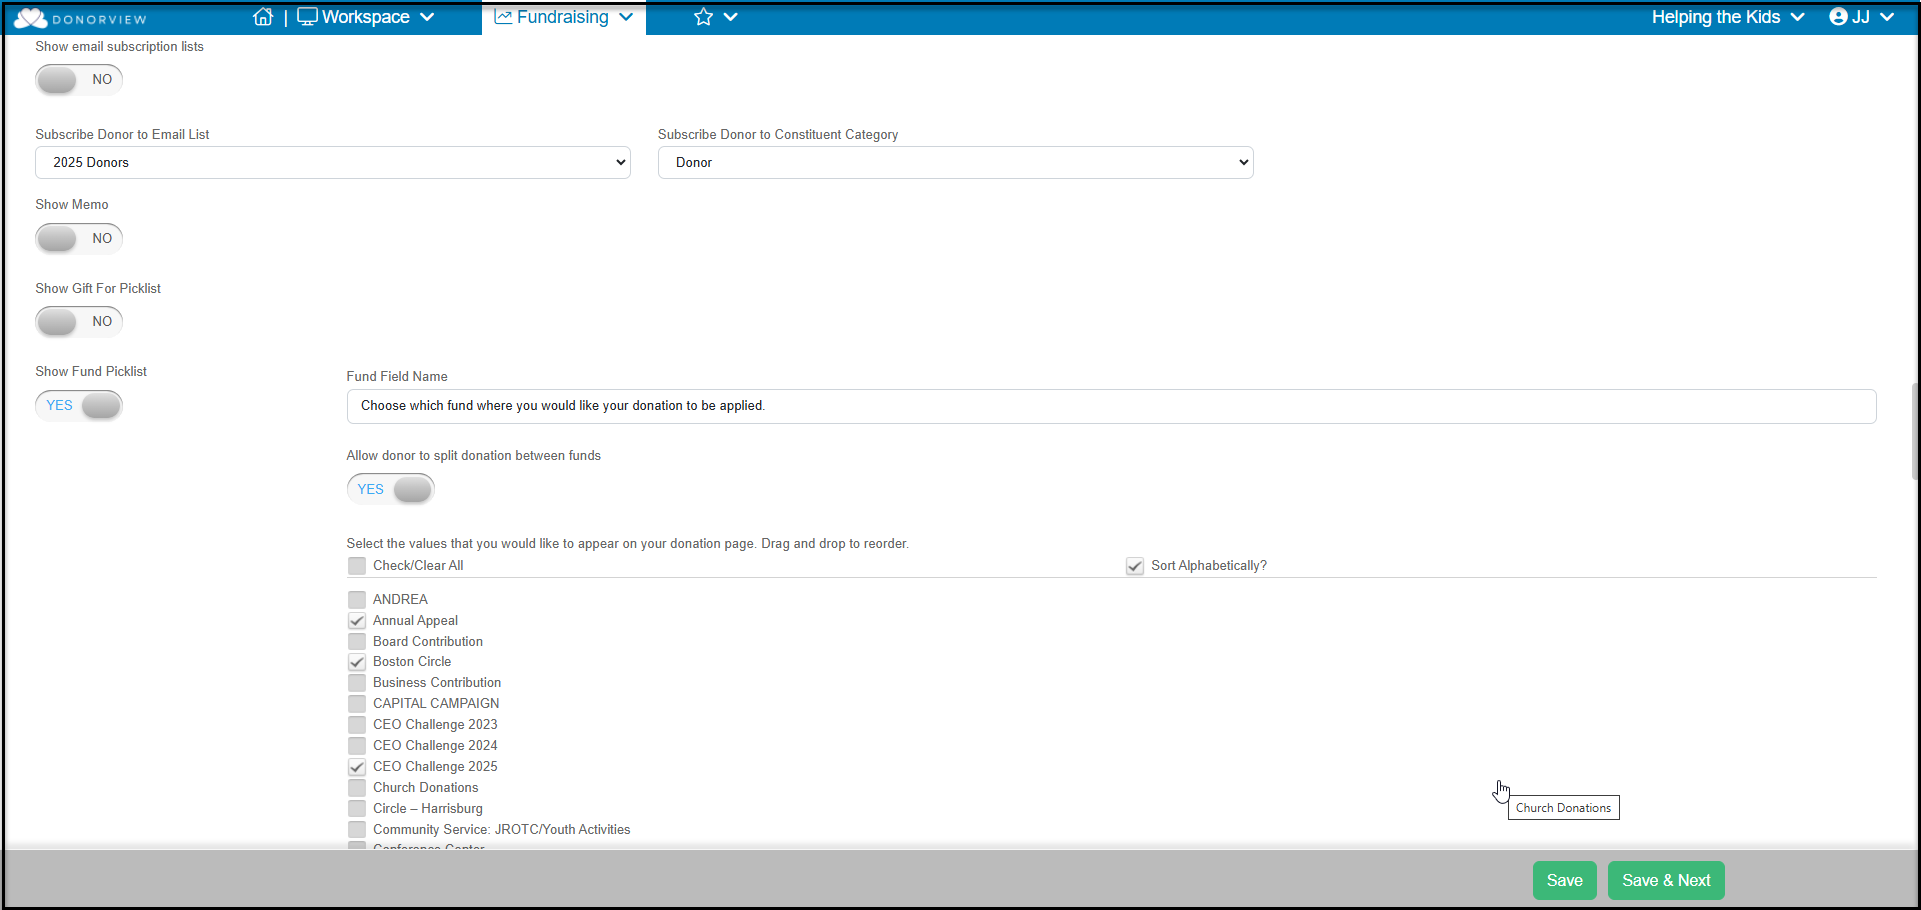Click the JJ user profile icon
The image size is (1921, 910).
click(1838, 17)
